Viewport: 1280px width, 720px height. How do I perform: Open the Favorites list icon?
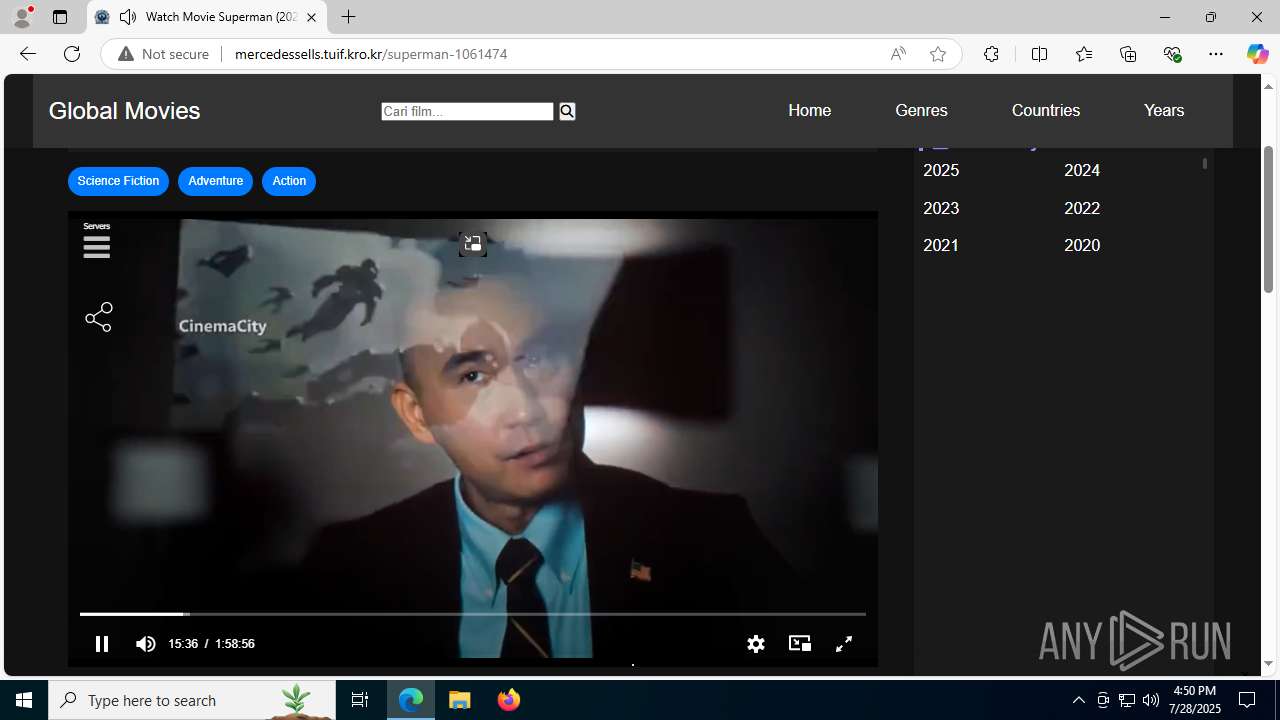pyautogui.click(x=1084, y=54)
